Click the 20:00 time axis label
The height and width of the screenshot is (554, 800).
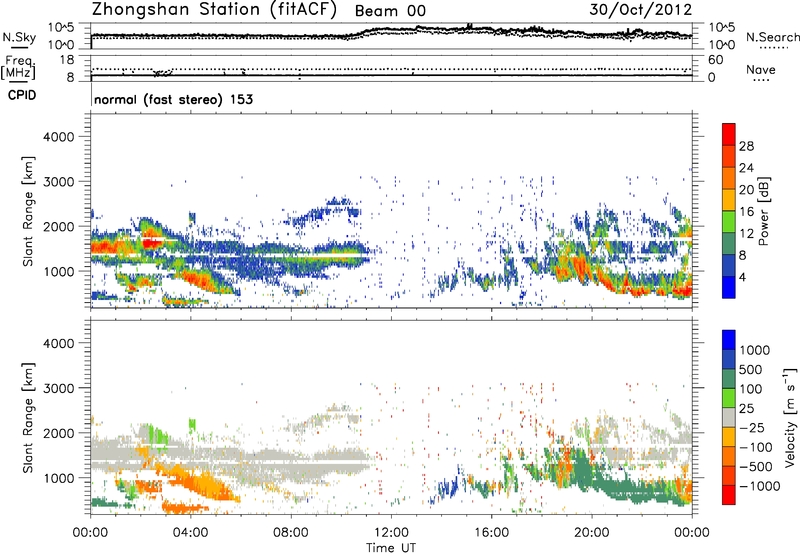[x=592, y=532]
